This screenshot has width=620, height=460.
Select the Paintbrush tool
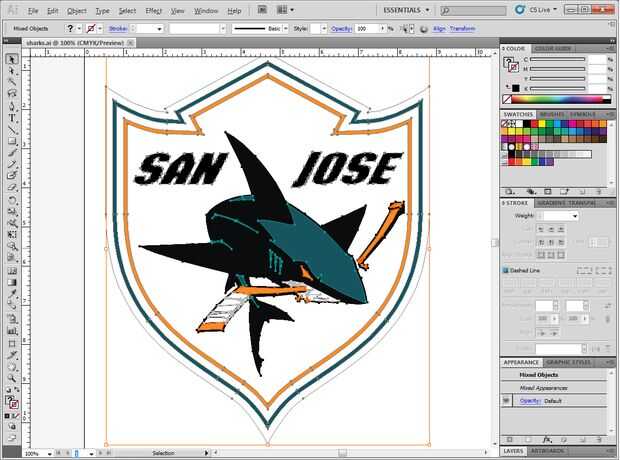12,153
